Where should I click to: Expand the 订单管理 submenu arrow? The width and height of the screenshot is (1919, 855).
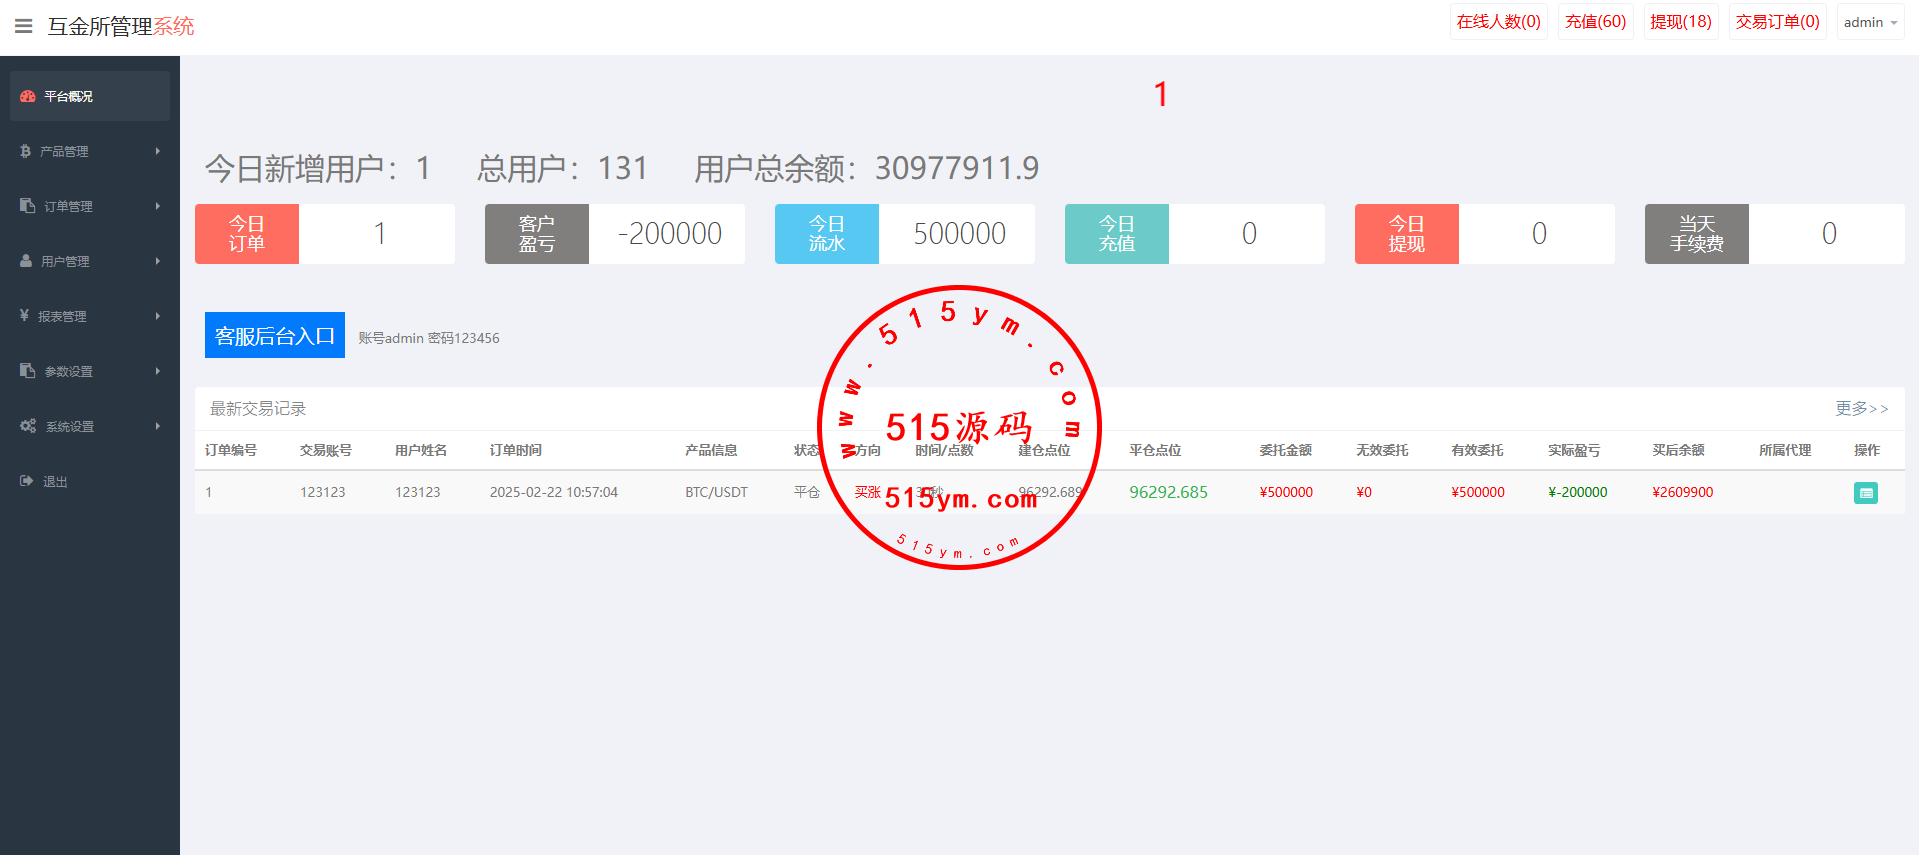(x=157, y=206)
